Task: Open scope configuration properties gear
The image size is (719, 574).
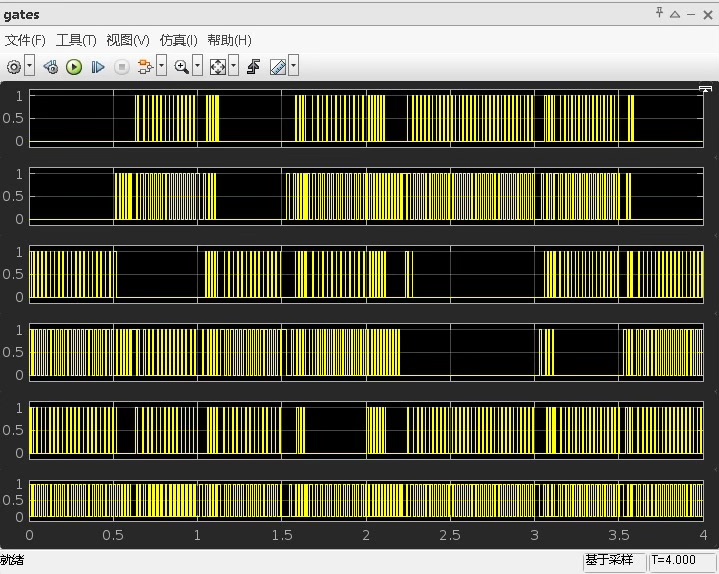Action: [x=14, y=67]
